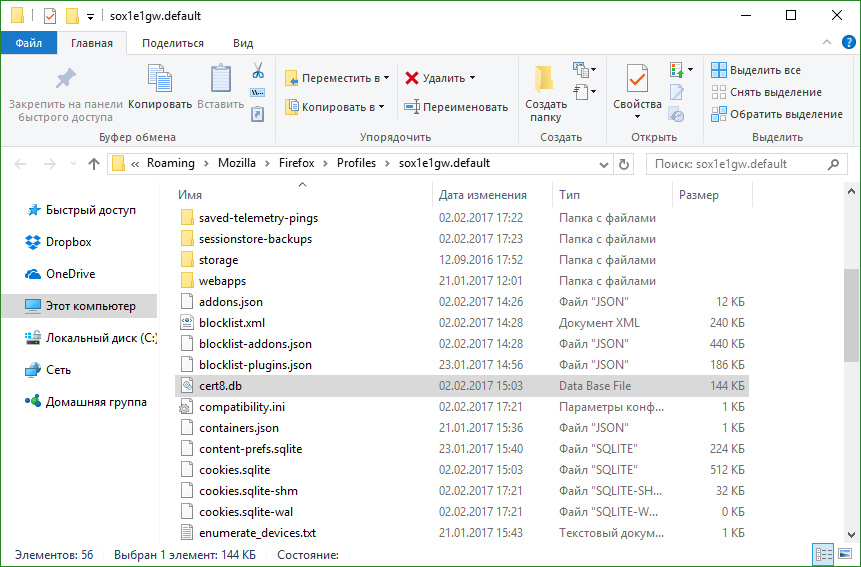Go up one folder level arrow
Viewport: 861px width, 567px height.
(x=94, y=164)
